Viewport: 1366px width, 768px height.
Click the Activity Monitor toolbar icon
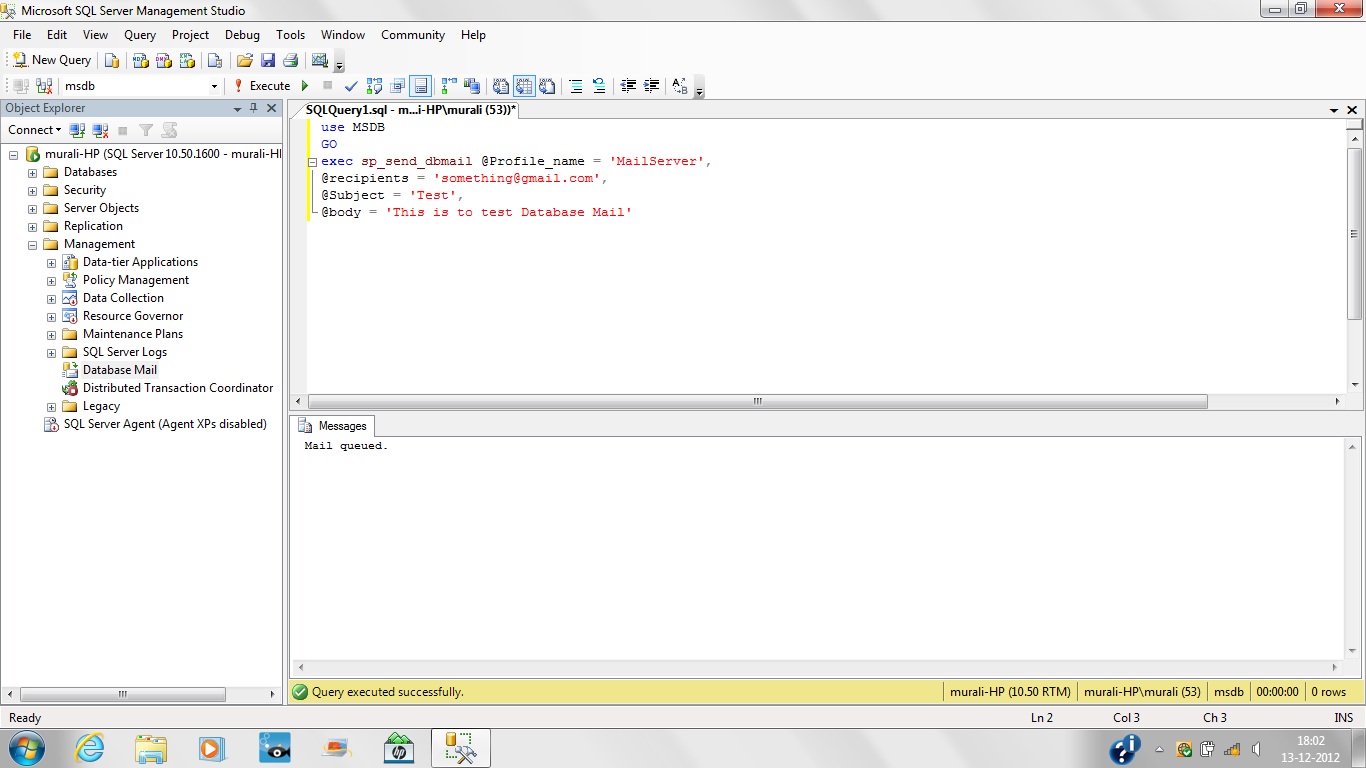pyautogui.click(x=320, y=60)
